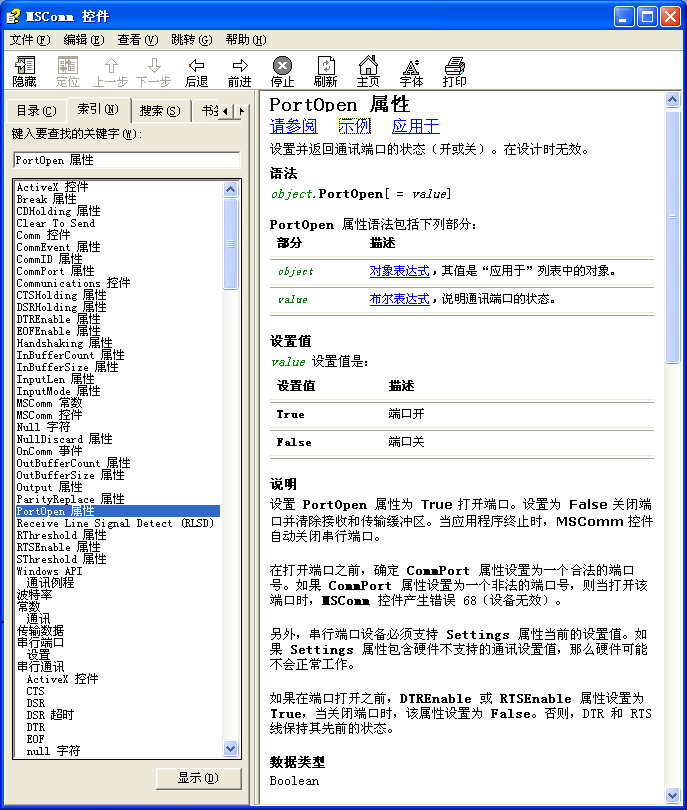Select 'InBufferCount 属性' index entry
This screenshot has width=687, height=810.
[x=70, y=355]
